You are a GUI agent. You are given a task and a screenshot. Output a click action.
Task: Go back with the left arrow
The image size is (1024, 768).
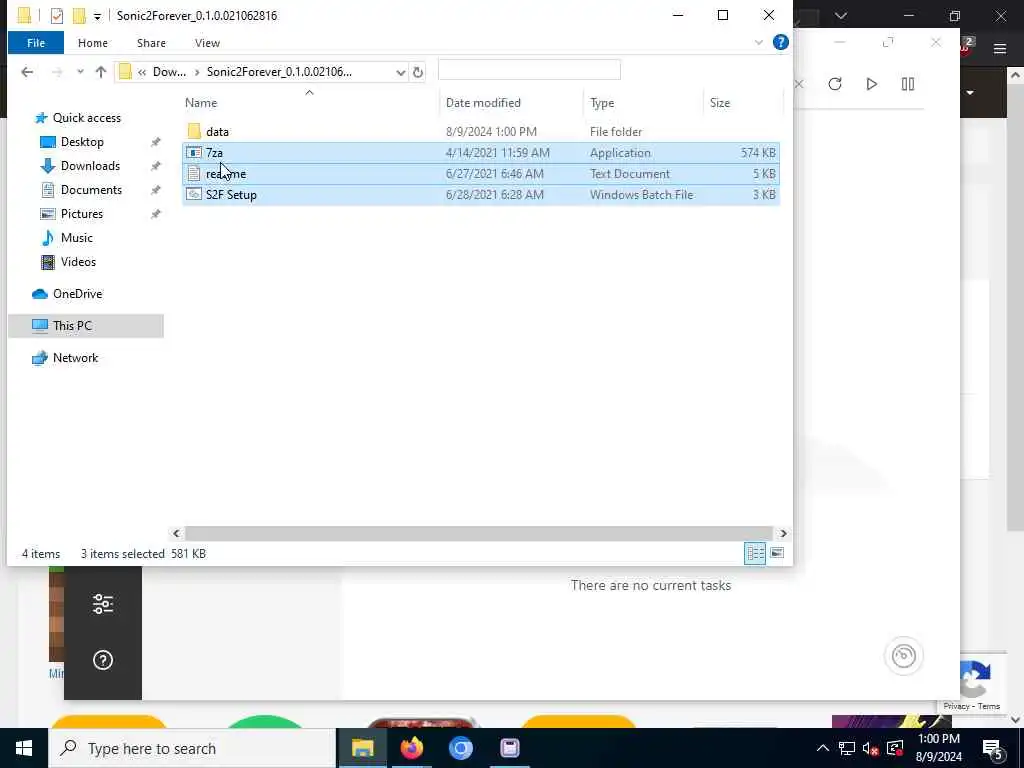coord(27,72)
